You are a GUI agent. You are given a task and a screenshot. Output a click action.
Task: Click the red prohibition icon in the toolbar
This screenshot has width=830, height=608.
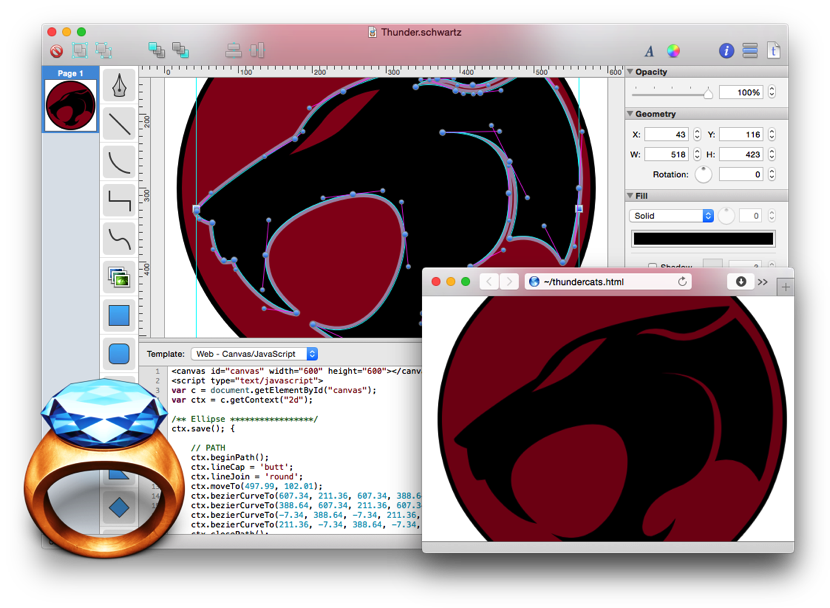click(x=56, y=51)
